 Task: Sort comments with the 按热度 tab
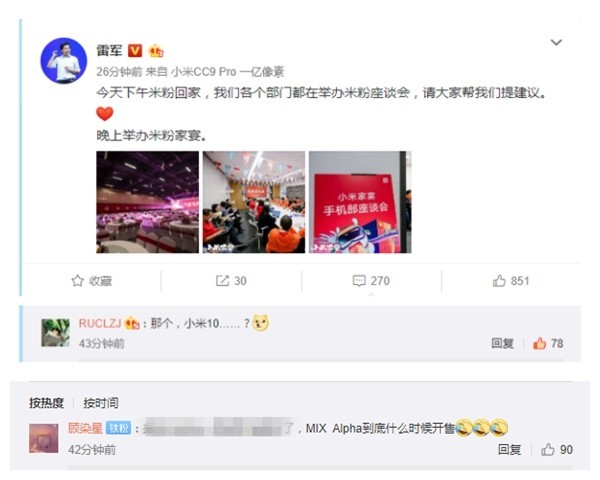46,403
